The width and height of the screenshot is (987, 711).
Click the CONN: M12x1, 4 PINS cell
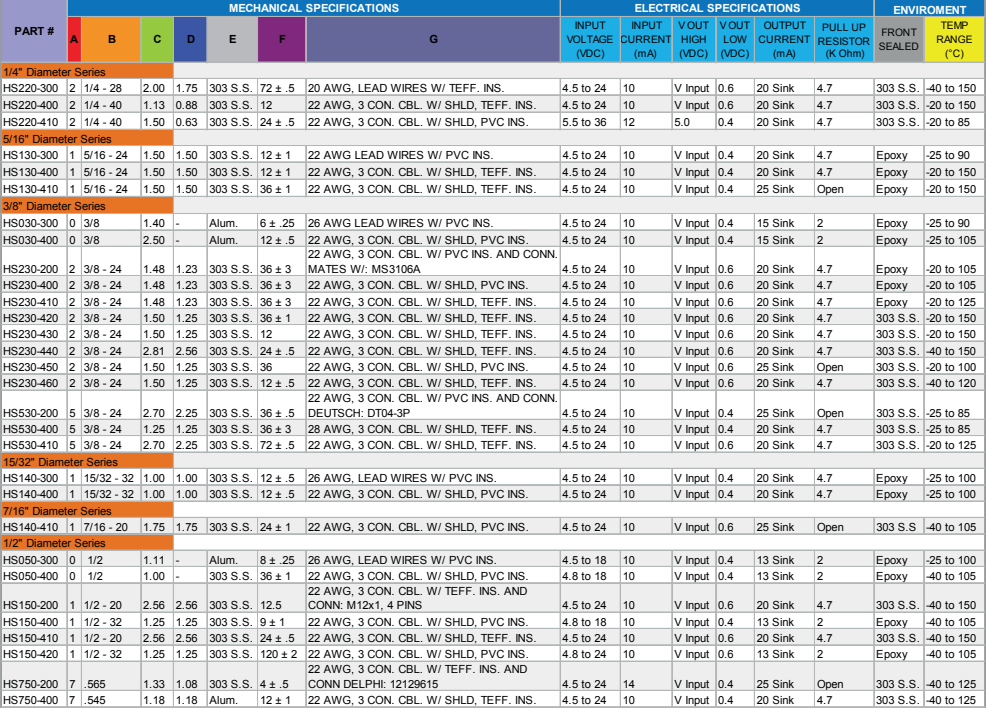pos(432,598)
